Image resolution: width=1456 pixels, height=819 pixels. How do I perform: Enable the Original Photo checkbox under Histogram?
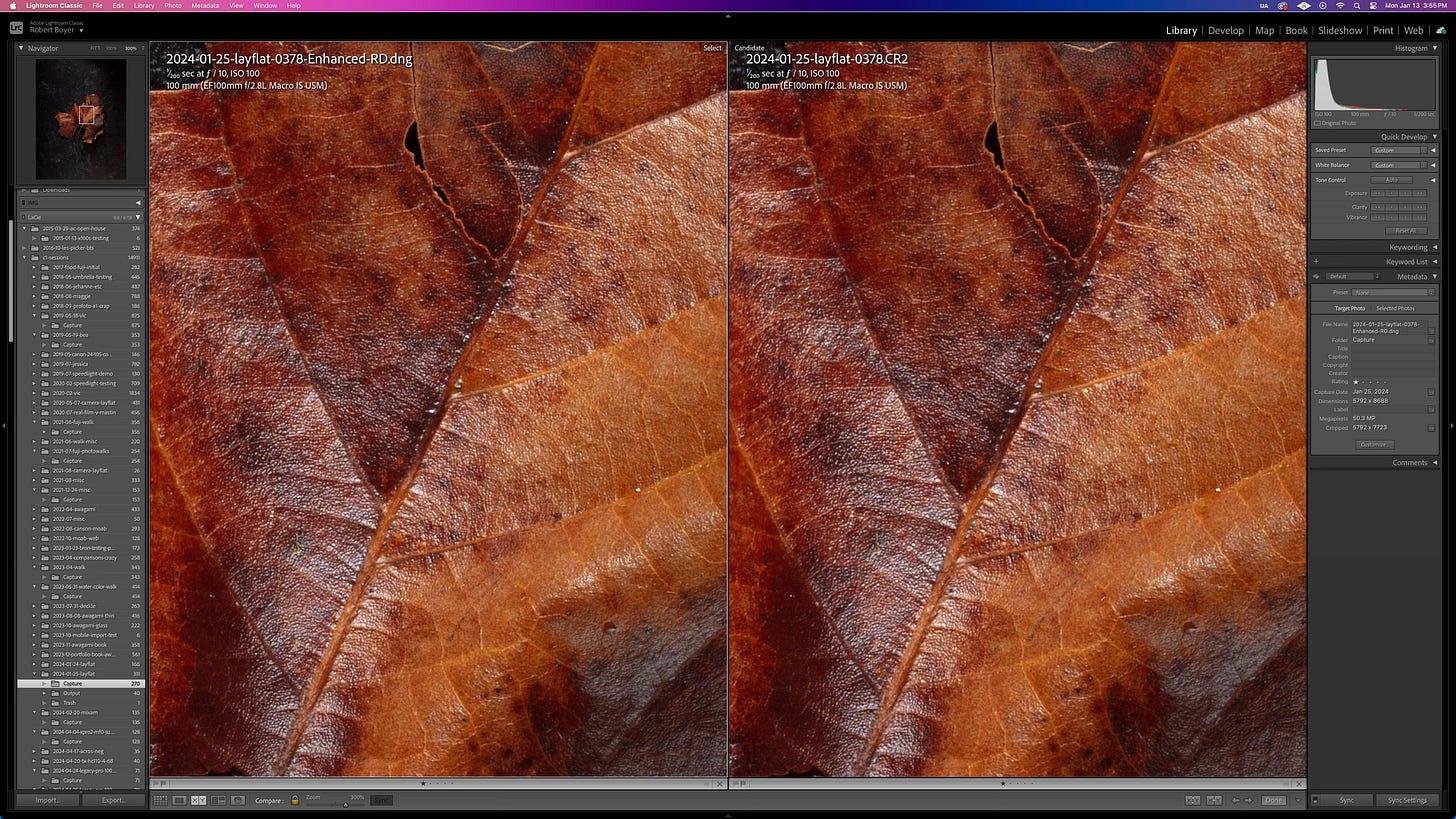point(1320,123)
